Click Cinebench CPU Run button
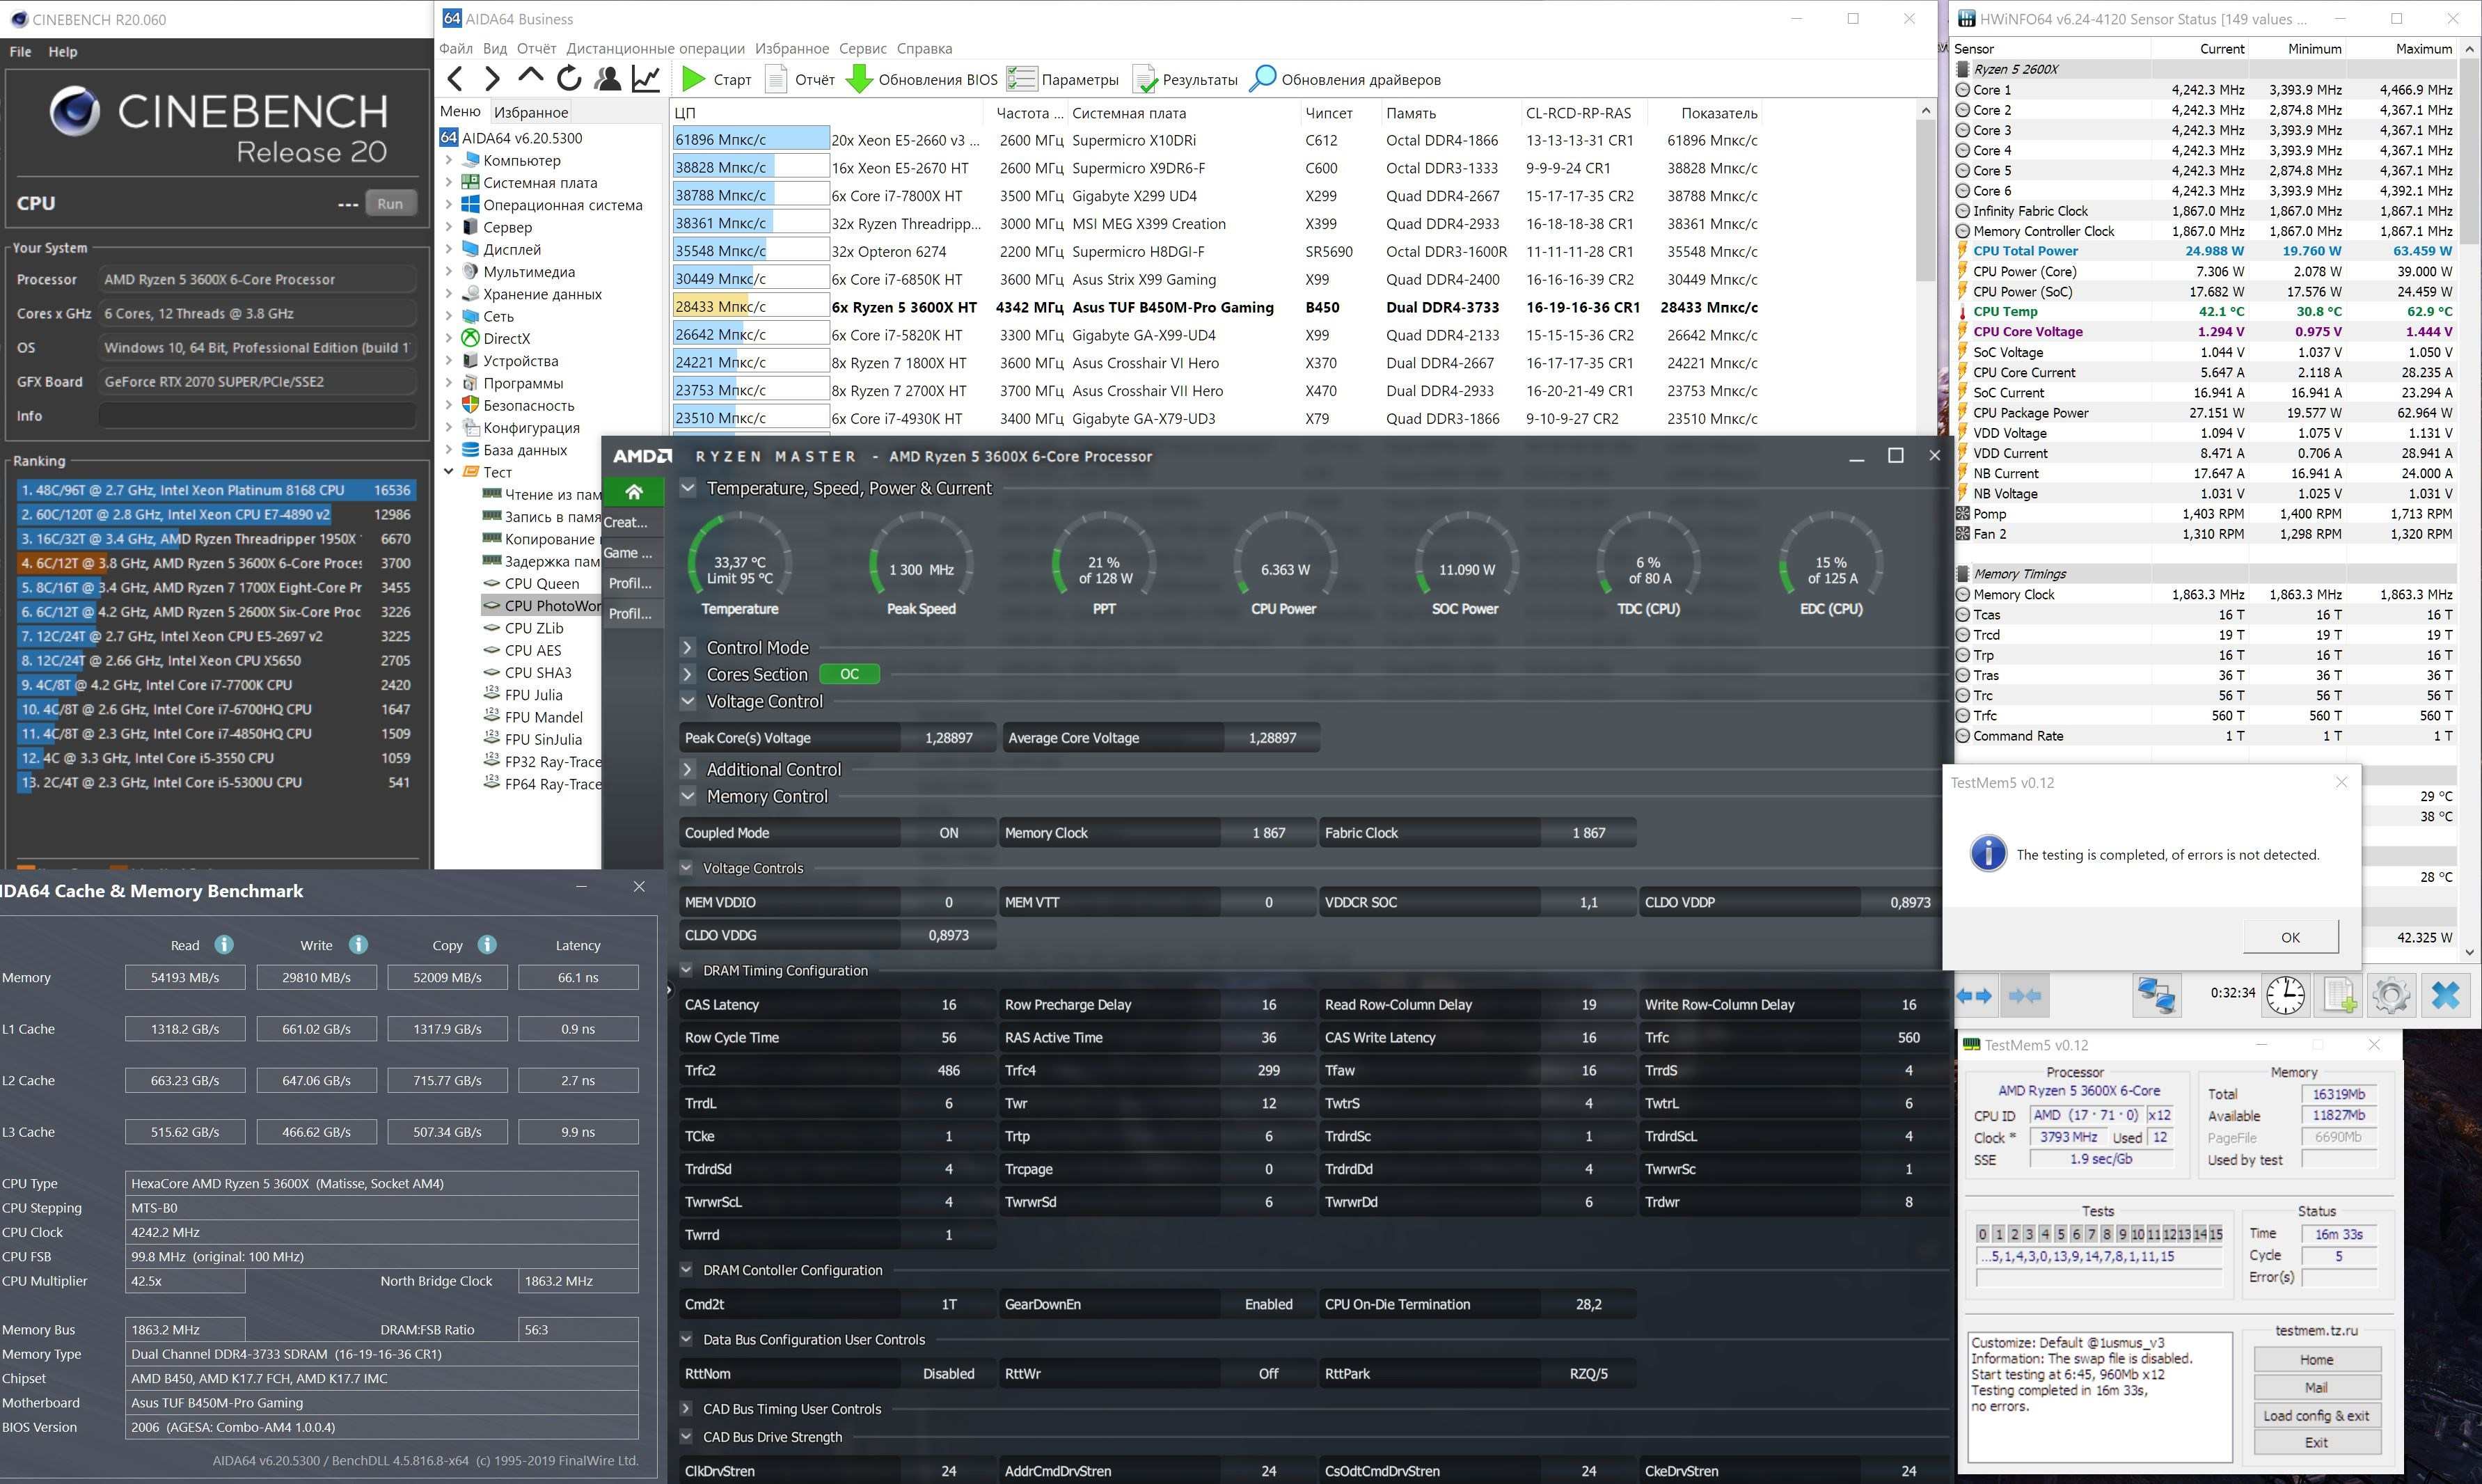This screenshot has height=1484, width=2482. click(390, 203)
